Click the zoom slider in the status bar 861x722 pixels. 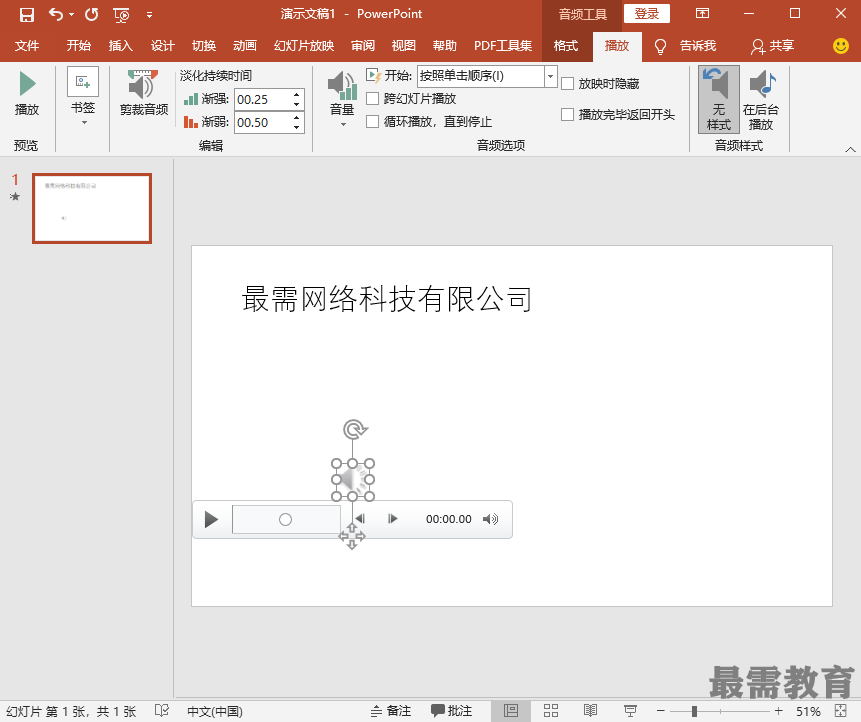coord(719,712)
